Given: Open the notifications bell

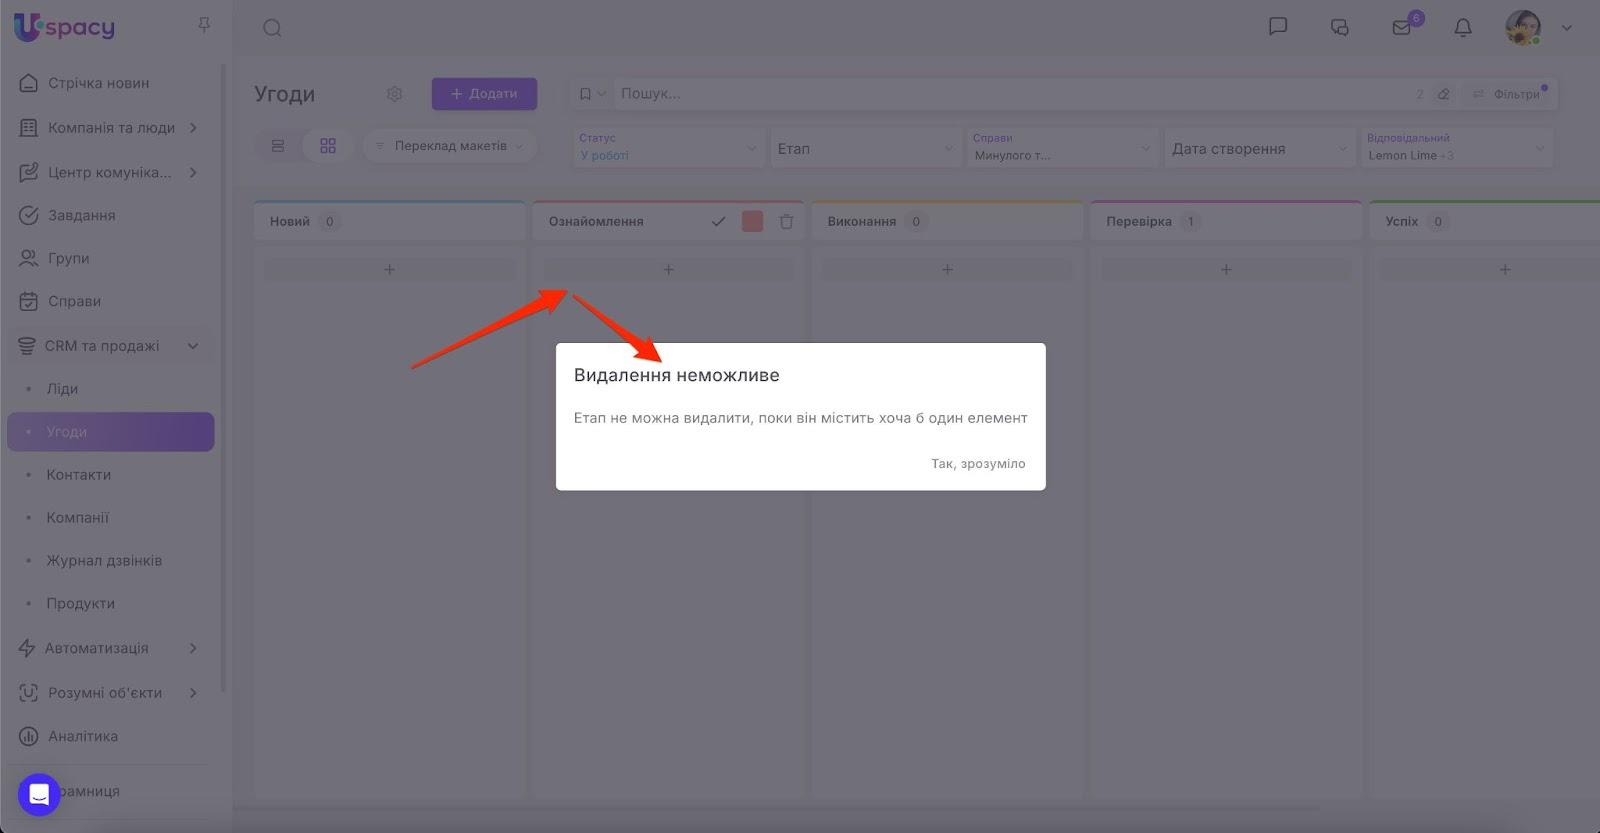Looking at the screenshot, I should pyautogui.click(x=1463, y=28).
